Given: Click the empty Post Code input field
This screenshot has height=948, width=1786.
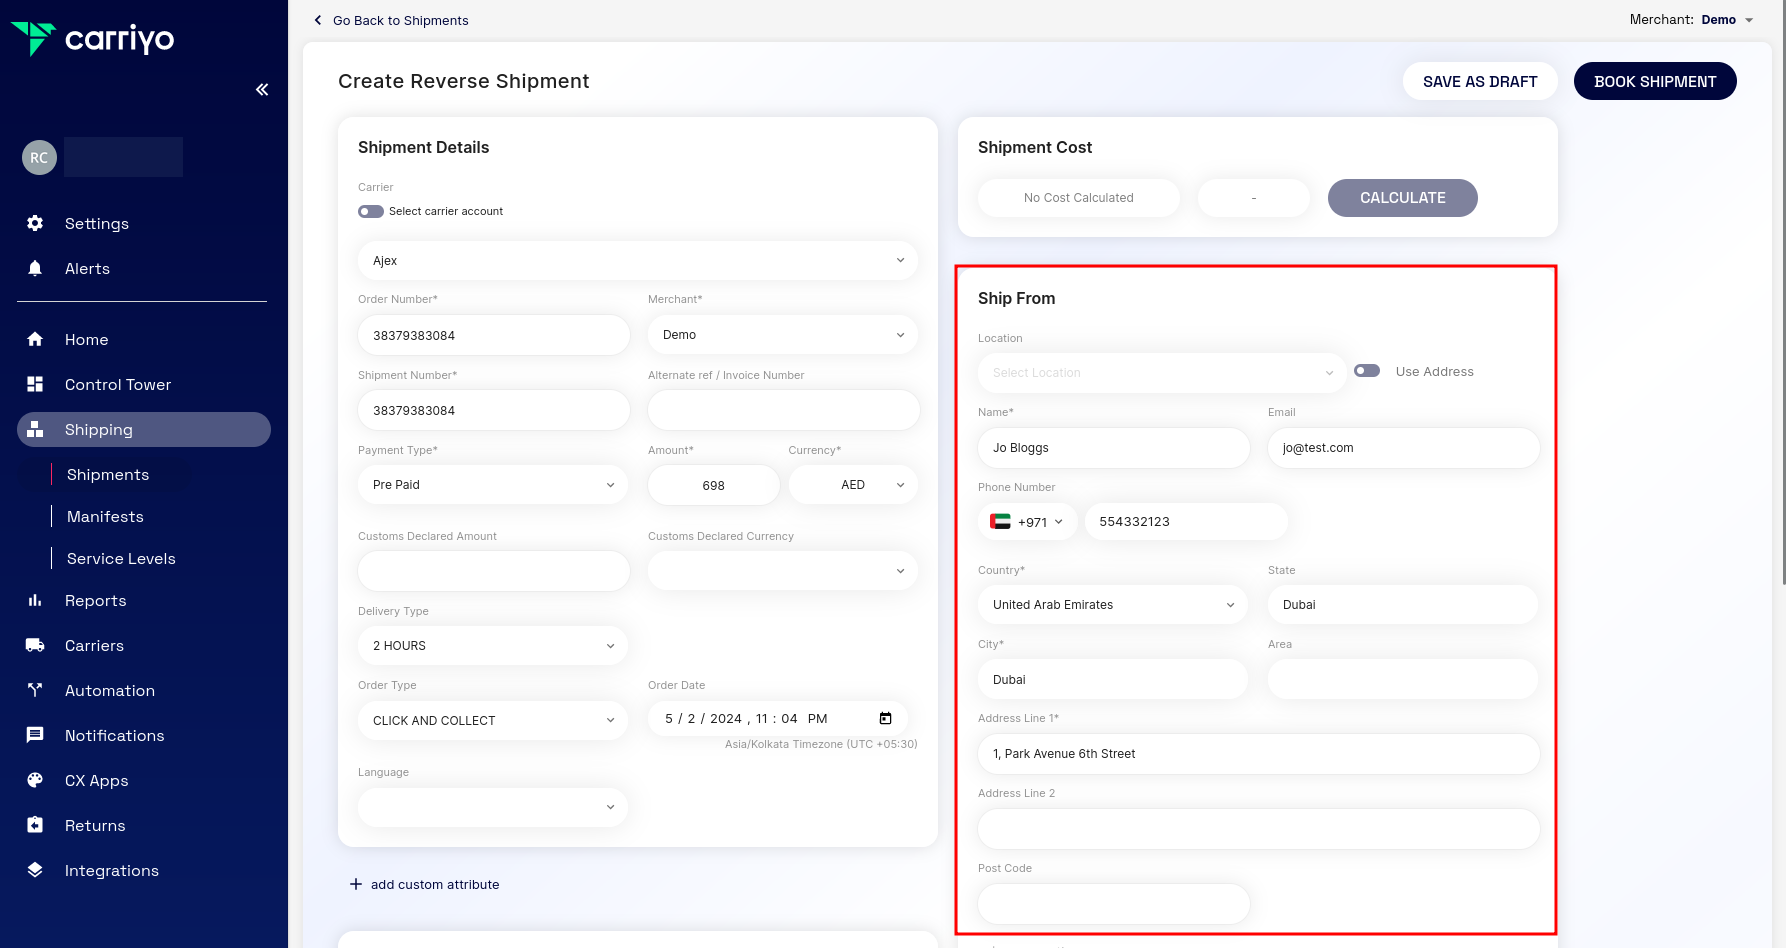Looking at the screenshot, I should click(x=1113, y=903).
